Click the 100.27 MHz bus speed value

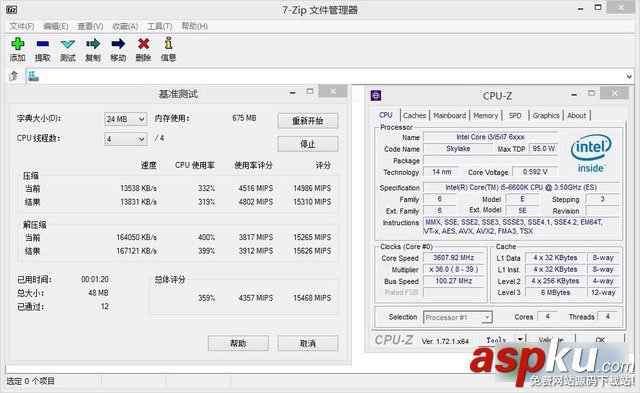453,281
